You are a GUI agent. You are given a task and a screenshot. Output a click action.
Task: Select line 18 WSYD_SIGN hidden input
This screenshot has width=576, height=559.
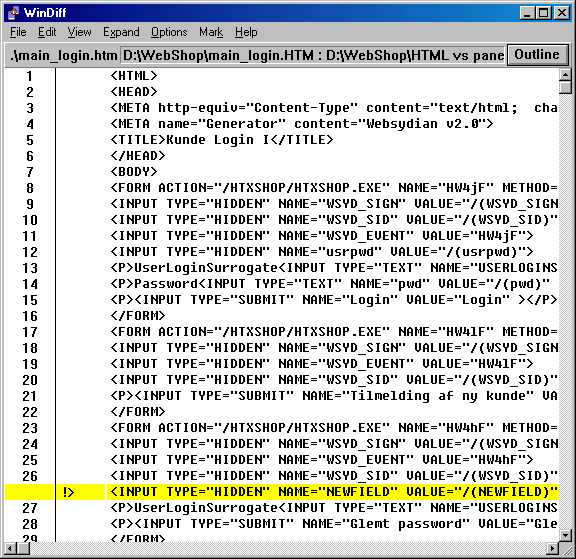pos(334,348)
